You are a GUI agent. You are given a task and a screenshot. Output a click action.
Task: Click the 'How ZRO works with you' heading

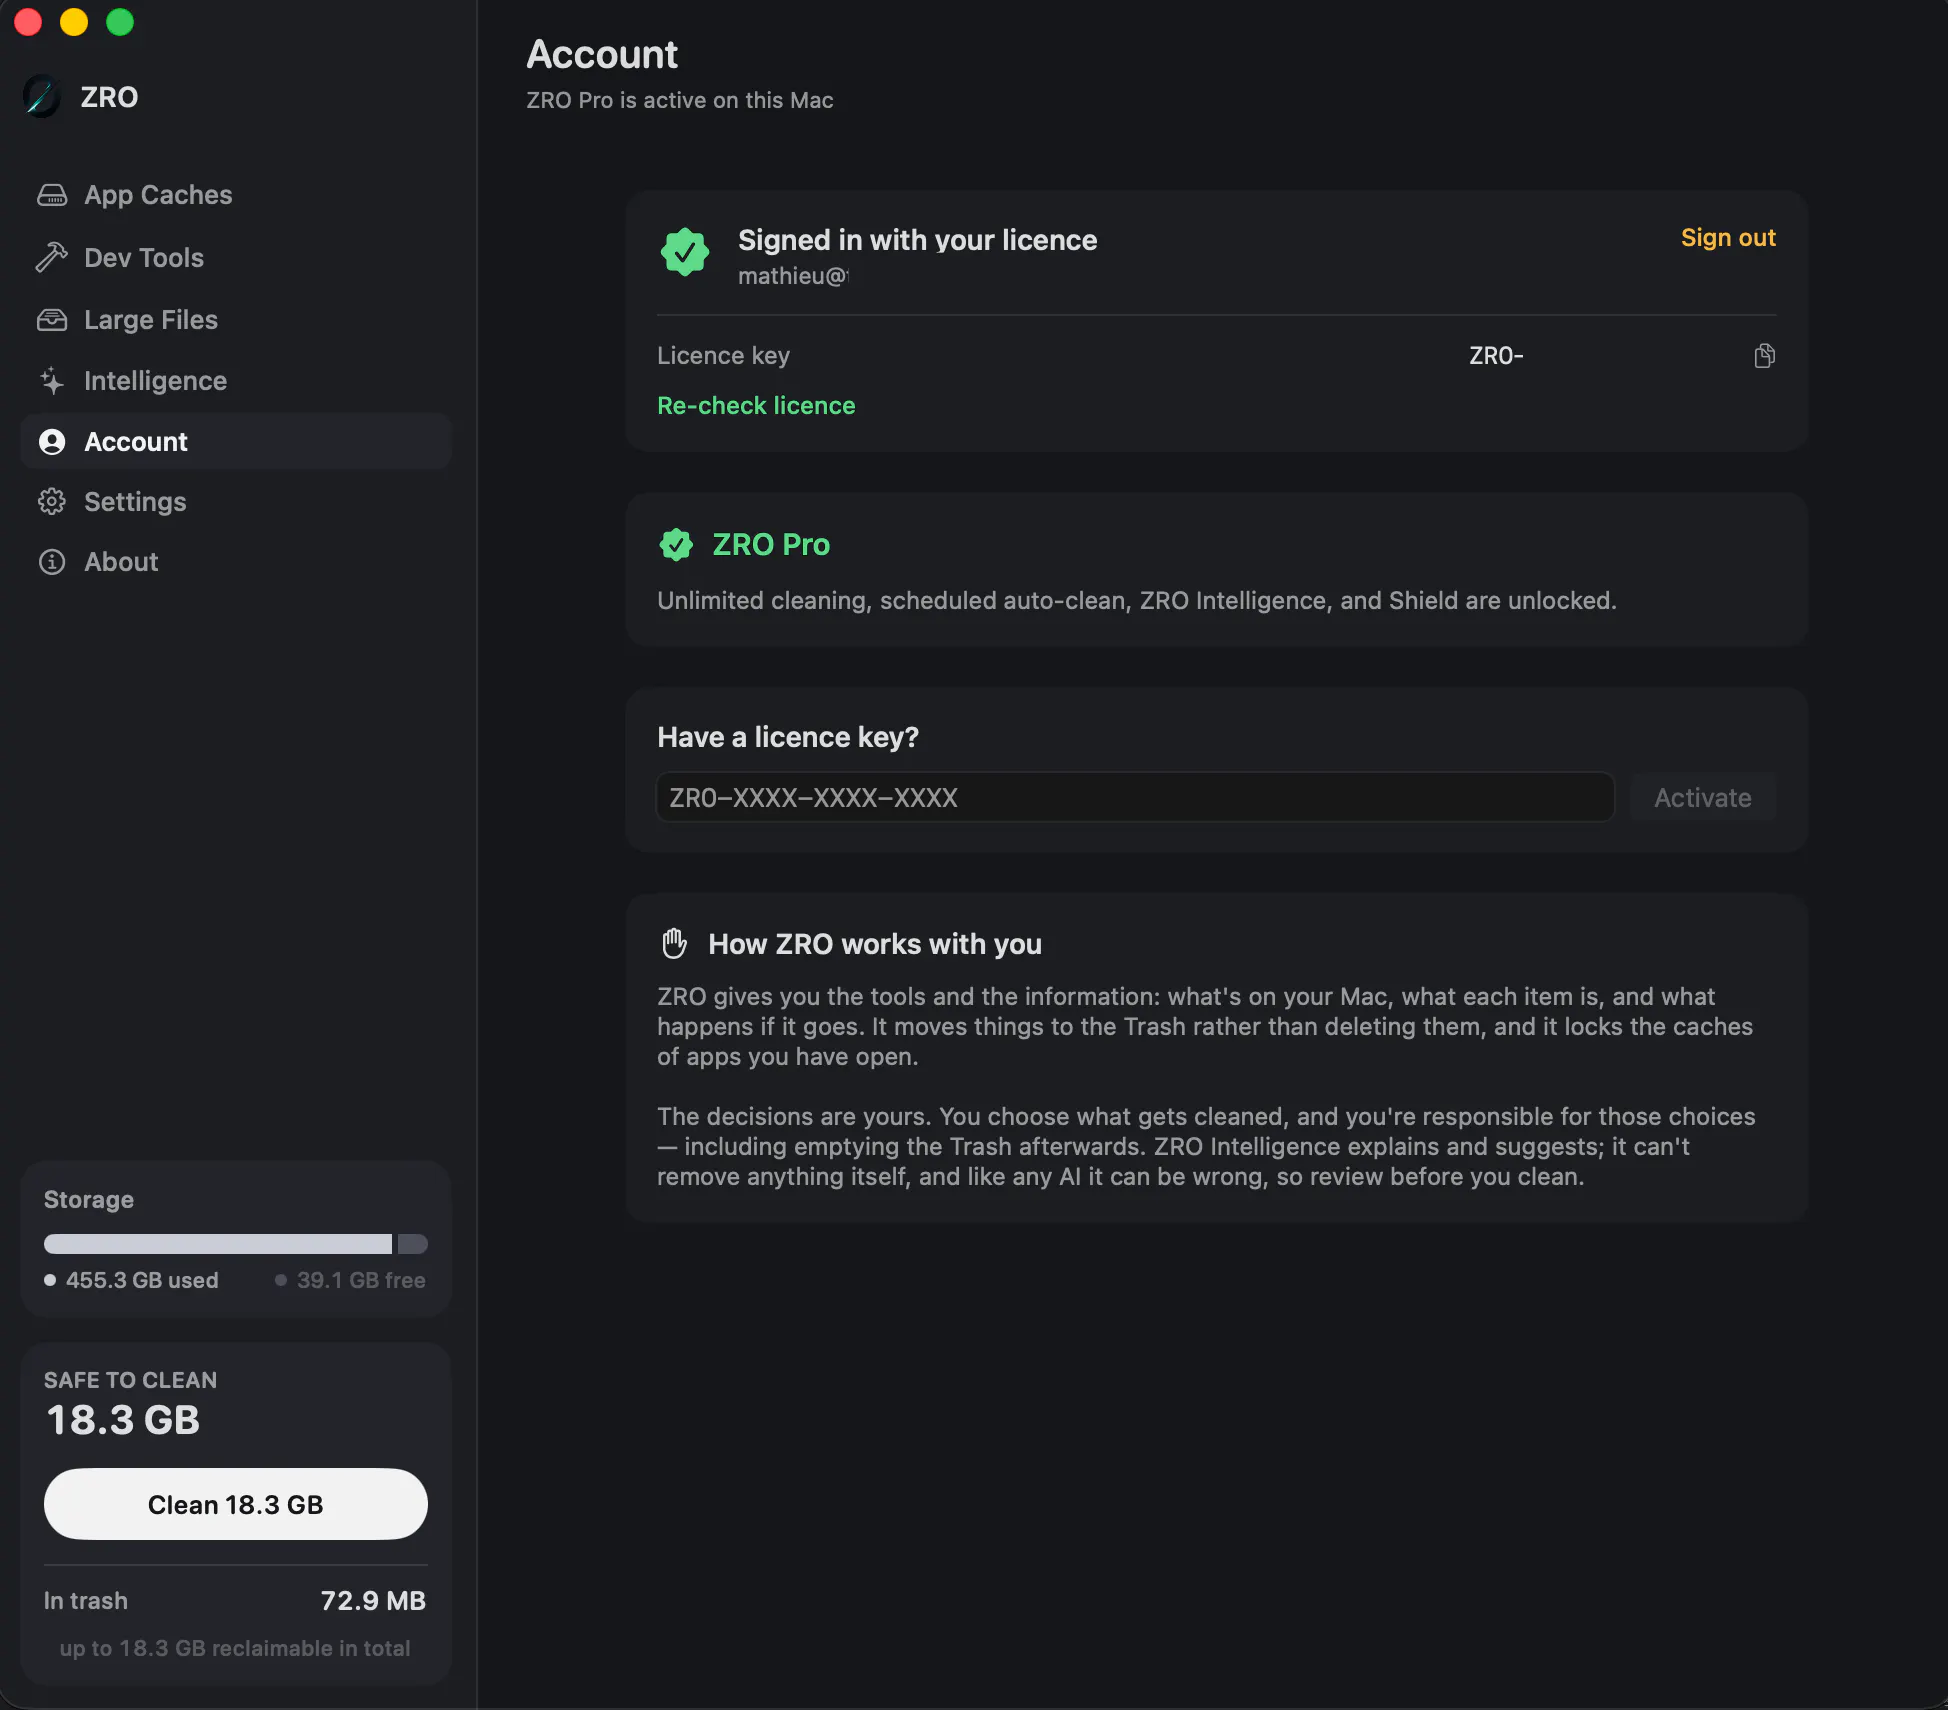click(875, 945)
